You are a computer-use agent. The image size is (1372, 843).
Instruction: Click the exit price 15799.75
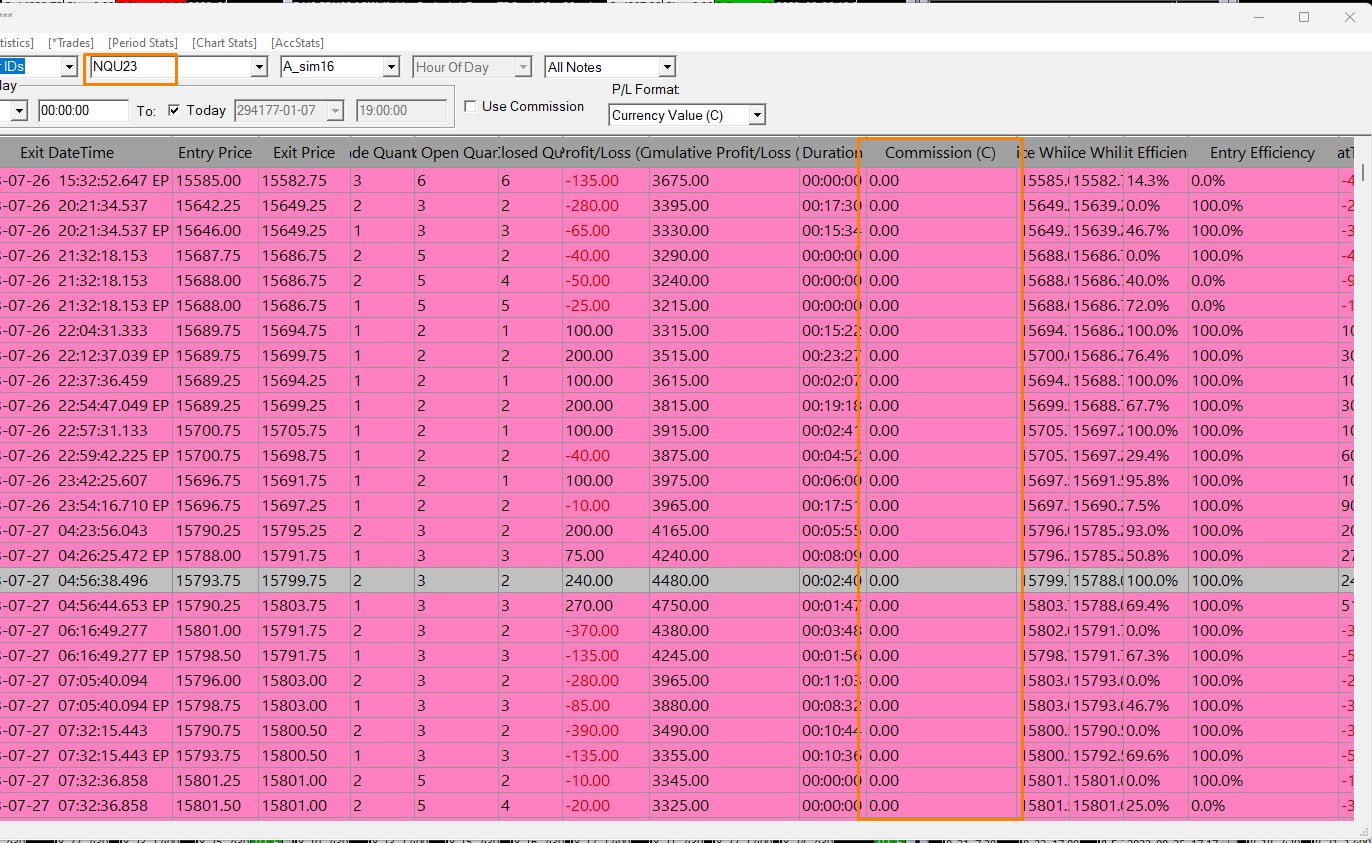click(294, 581)
